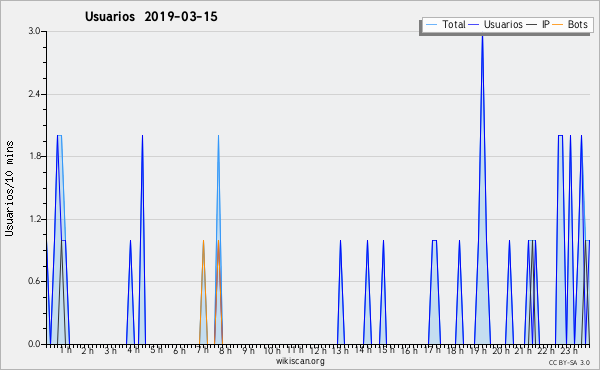This screenshot has width=600, height=370.
Task: Click the light blue total peak near 8 h
Action: coord(218,136)
